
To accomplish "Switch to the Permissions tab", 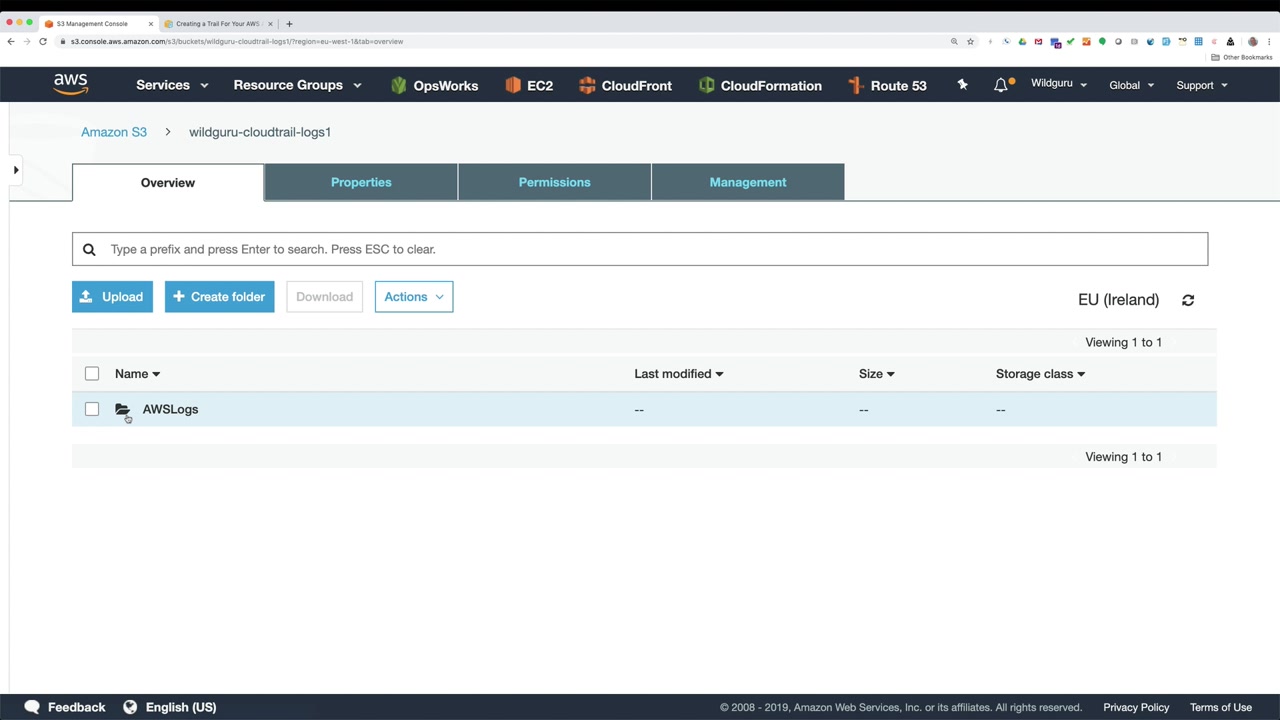I will click(555, 182).
